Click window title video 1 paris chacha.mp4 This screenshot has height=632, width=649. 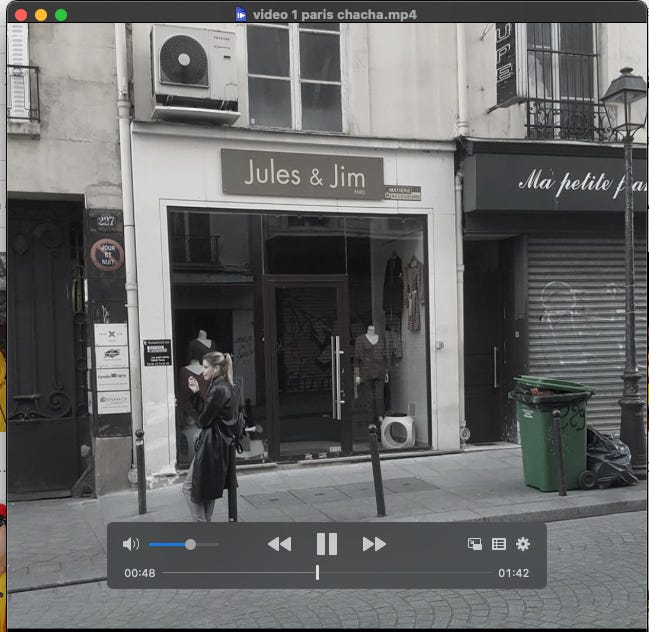pyautogui.click(x=334, y=15)
